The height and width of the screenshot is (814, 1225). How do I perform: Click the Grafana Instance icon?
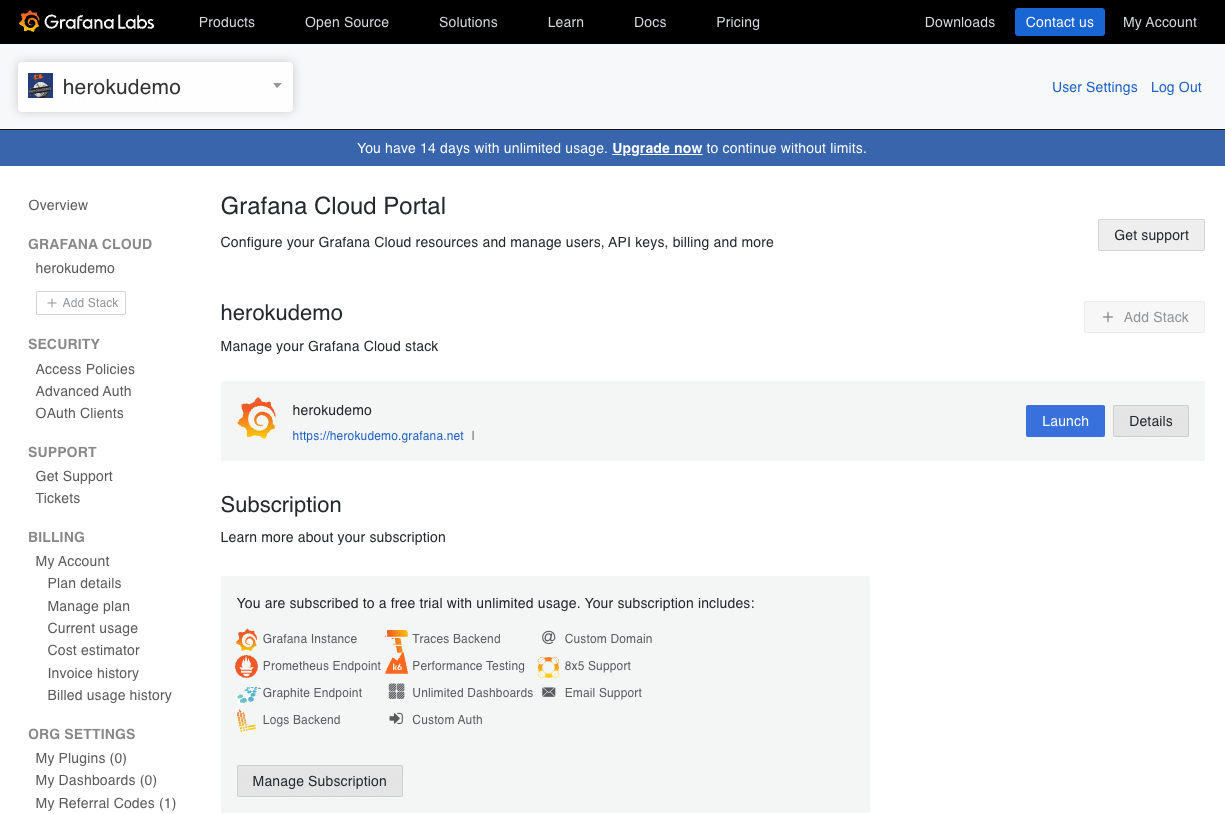click(x=247, y=639)
